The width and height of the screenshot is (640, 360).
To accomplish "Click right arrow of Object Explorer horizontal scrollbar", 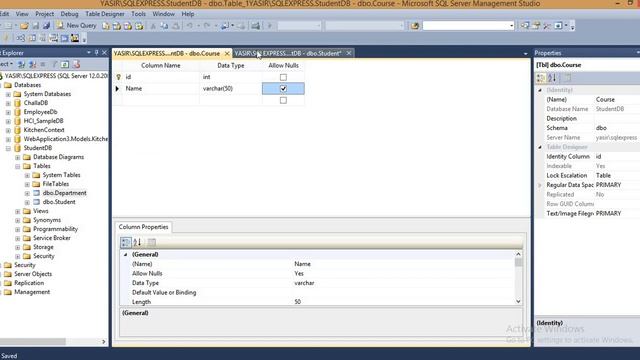I will tap(104, 342).
